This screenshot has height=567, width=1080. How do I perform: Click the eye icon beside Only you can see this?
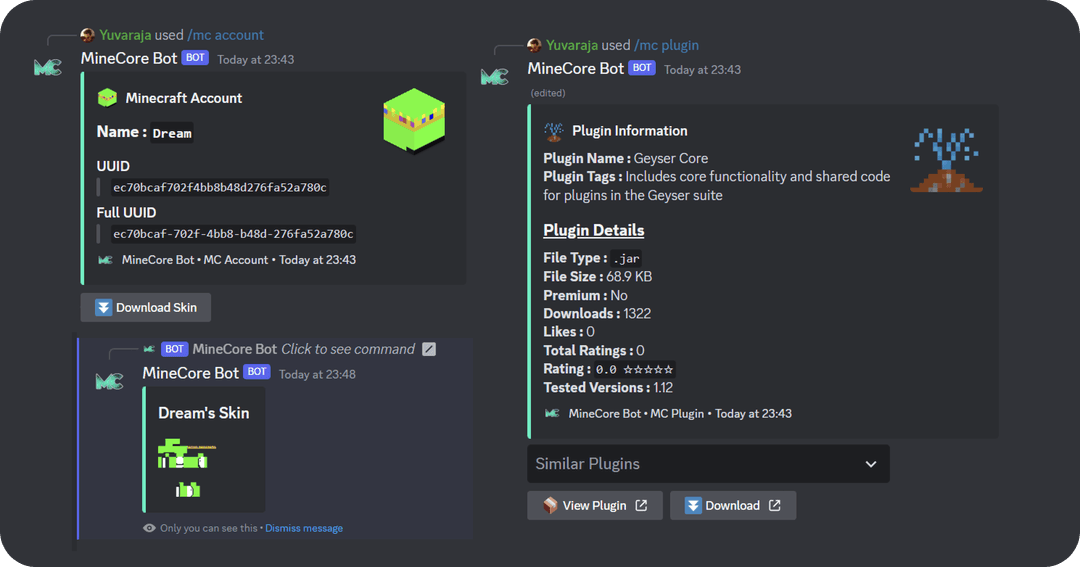pyautogui.click(x=149, y=528)
